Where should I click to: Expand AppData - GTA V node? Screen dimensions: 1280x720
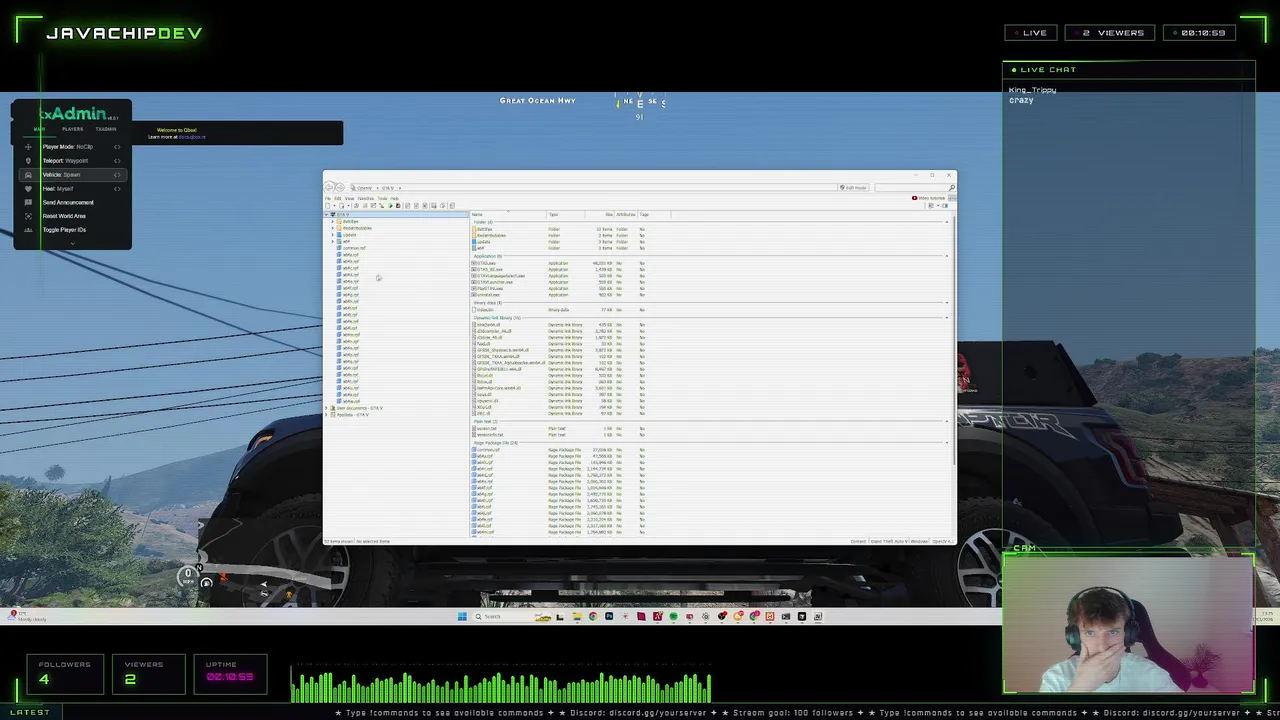(326, 415)
